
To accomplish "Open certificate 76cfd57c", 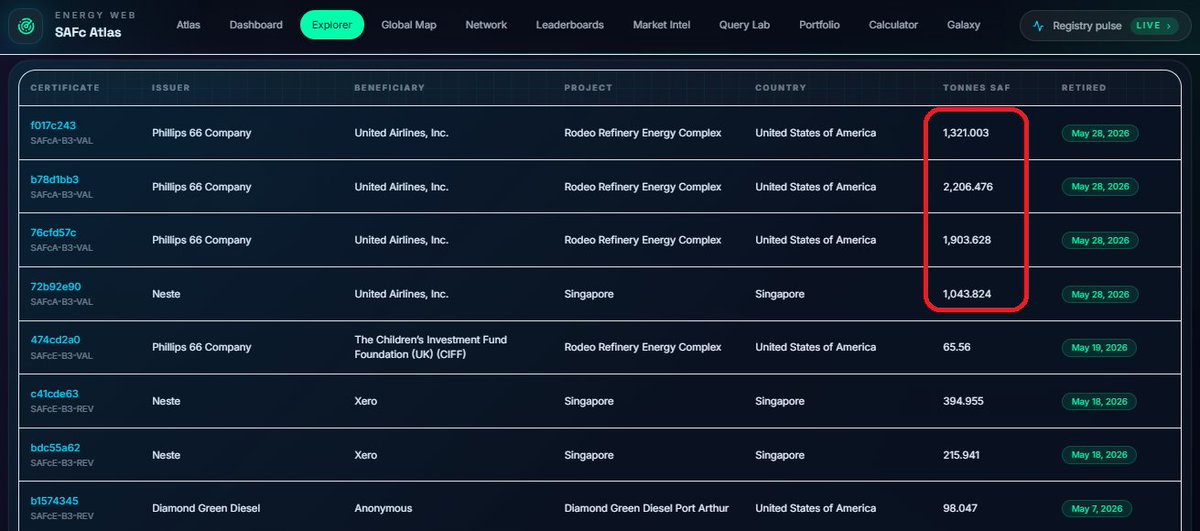I will [53, 232].
